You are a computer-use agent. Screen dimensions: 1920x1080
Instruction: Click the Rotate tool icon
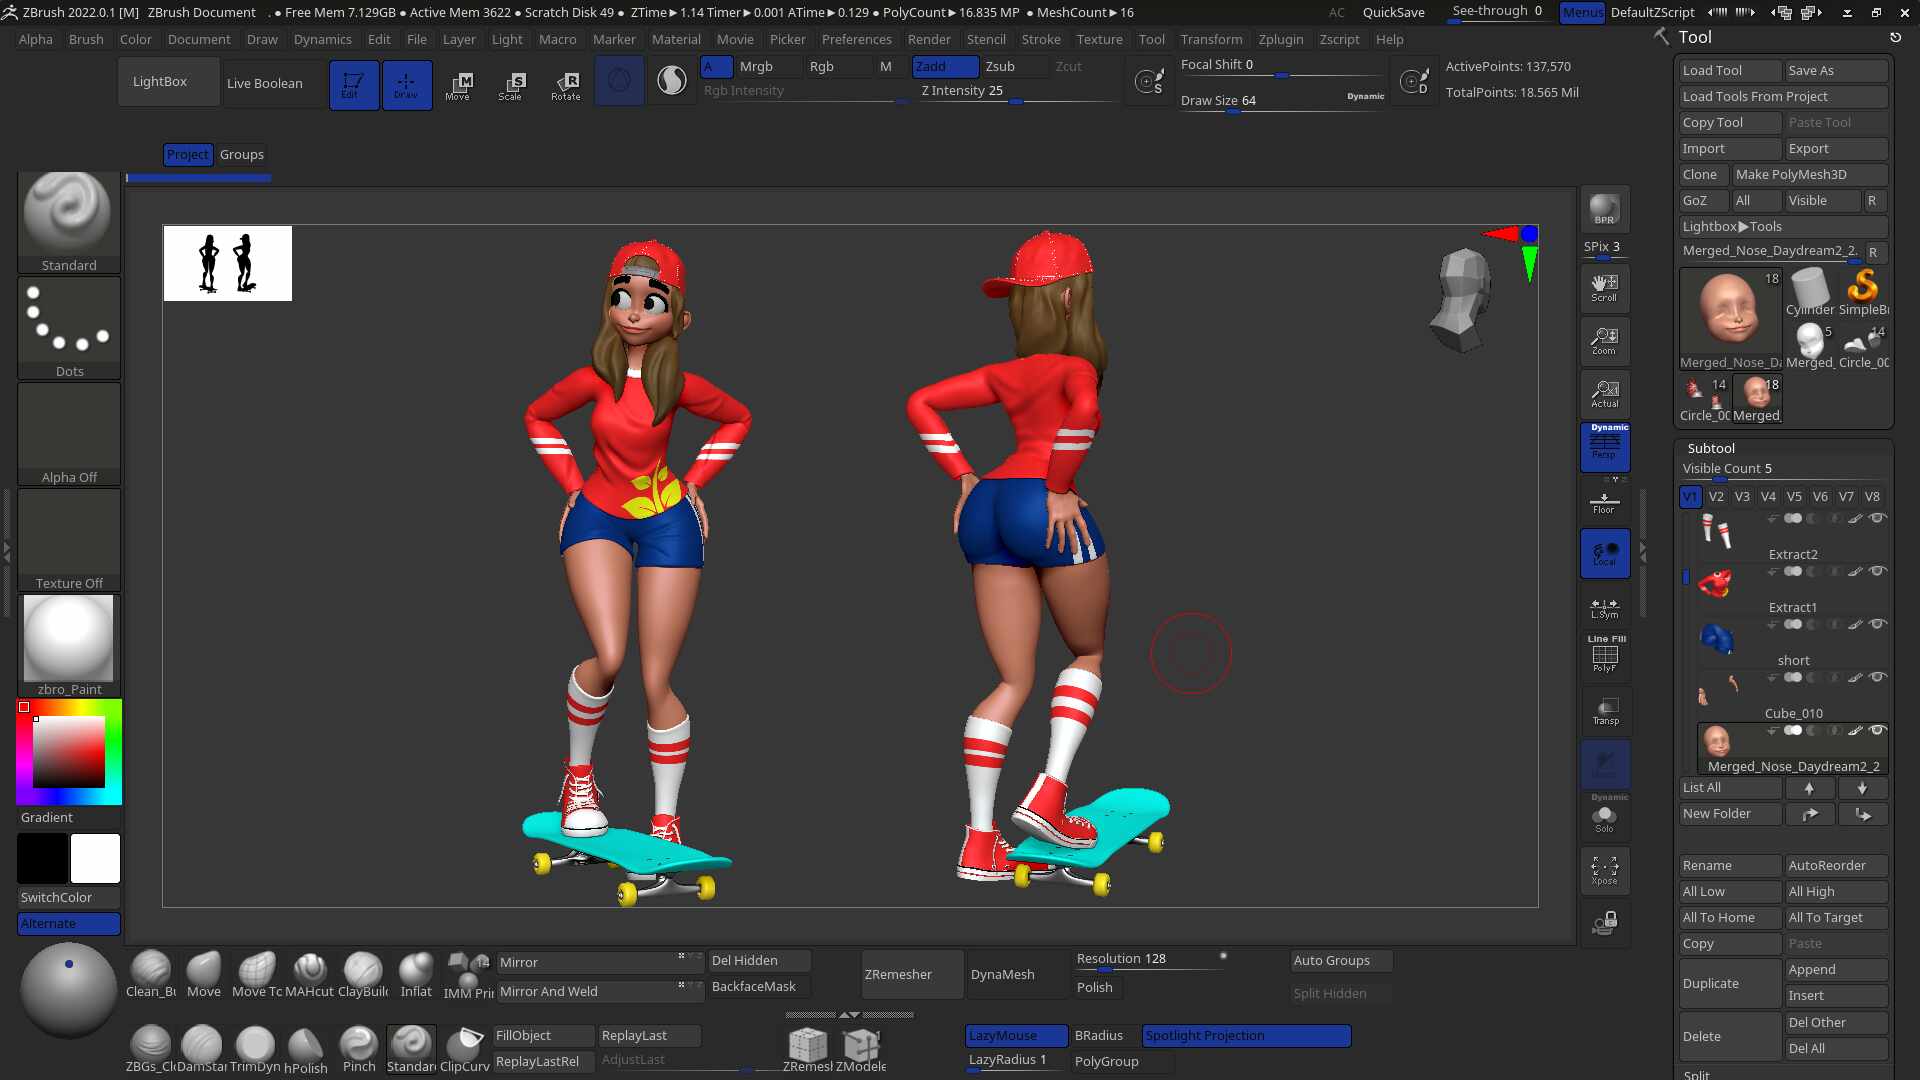tap(566, 85)
